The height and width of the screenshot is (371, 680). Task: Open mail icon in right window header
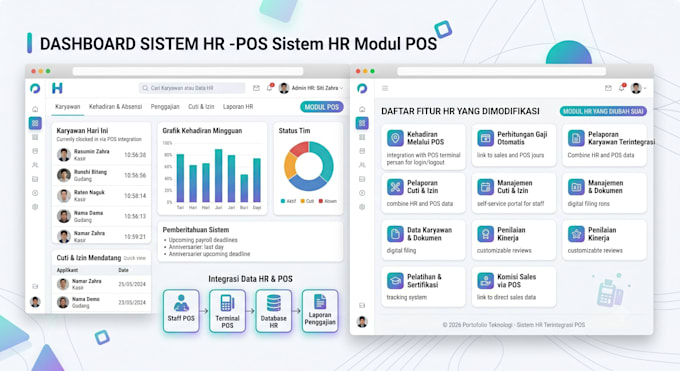tap(608, 88)
